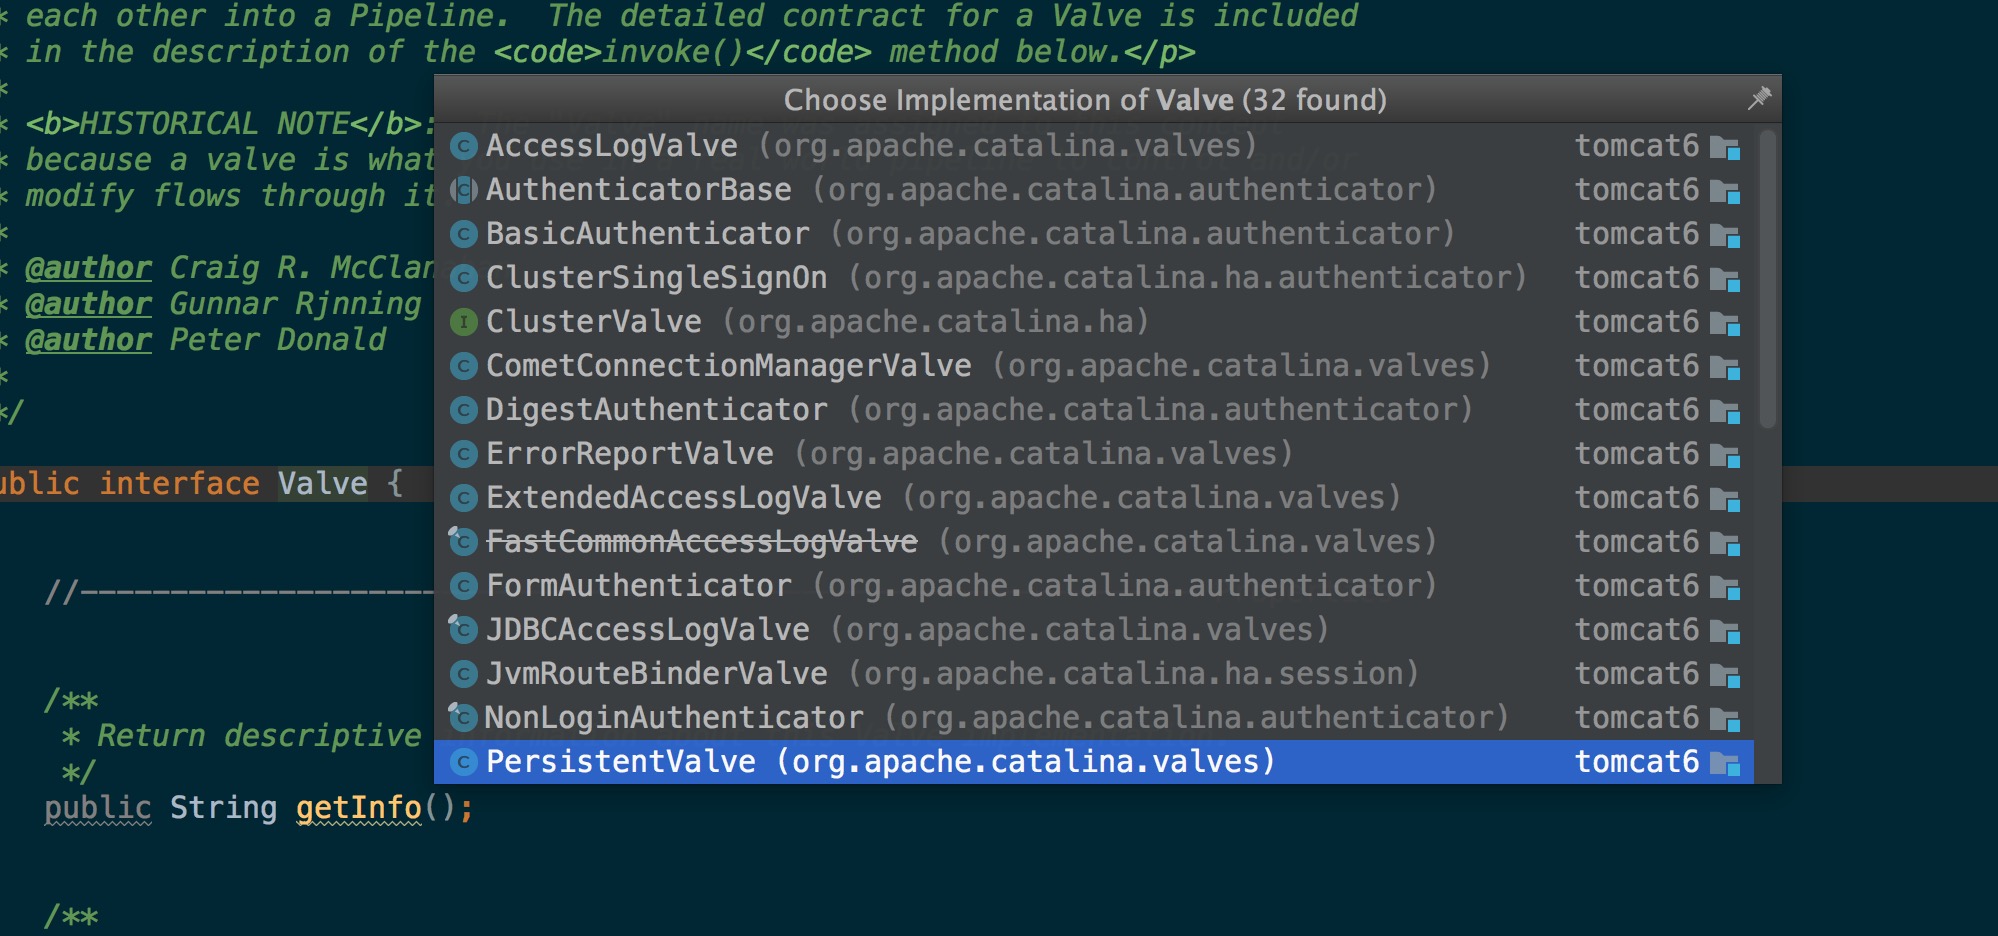
Task: Click the module folder icon in PersistentValve row
Action: coord(1725,764)
